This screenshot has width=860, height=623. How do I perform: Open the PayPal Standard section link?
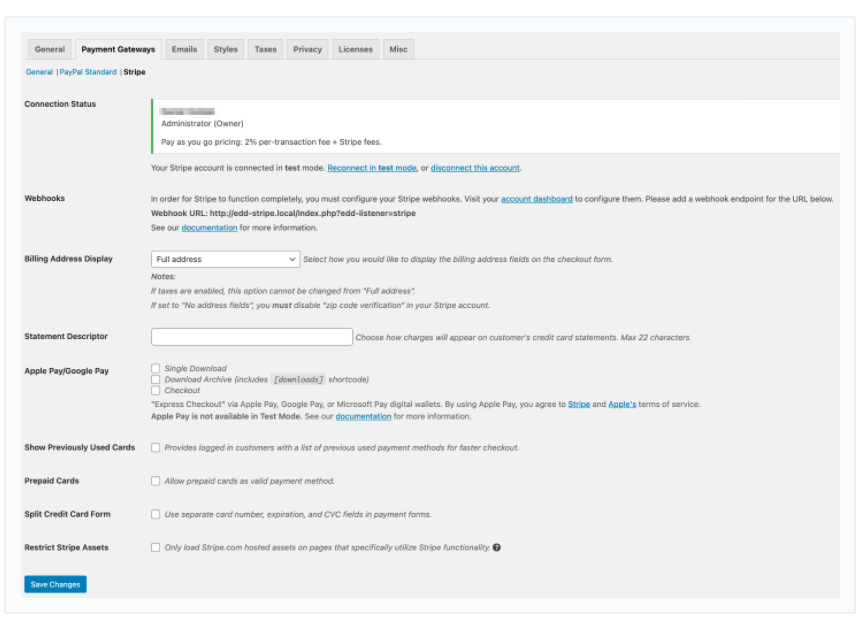[x=88, y=72]
